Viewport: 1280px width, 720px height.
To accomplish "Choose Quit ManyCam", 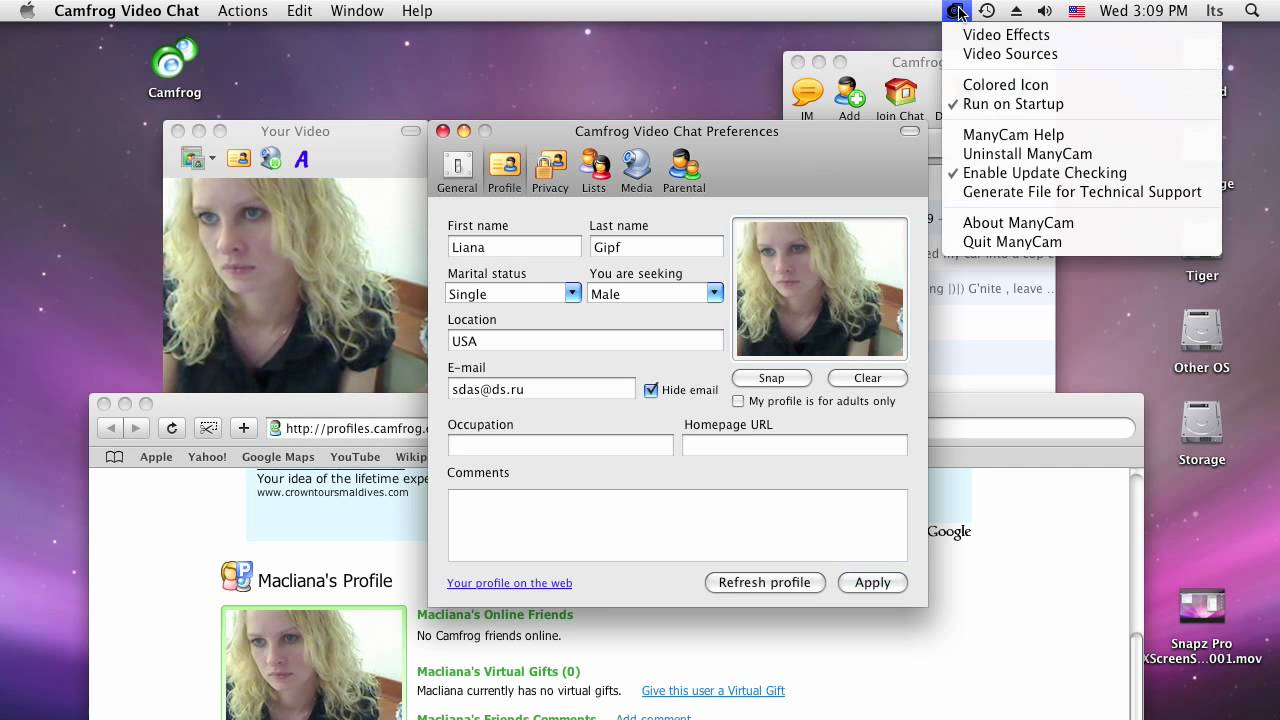I will [1012, 242].
